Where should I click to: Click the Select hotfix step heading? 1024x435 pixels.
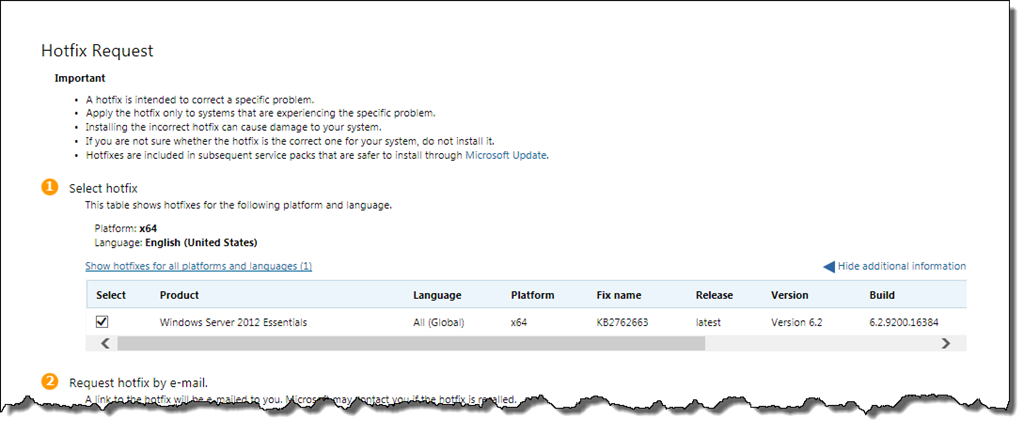(103, 189)
